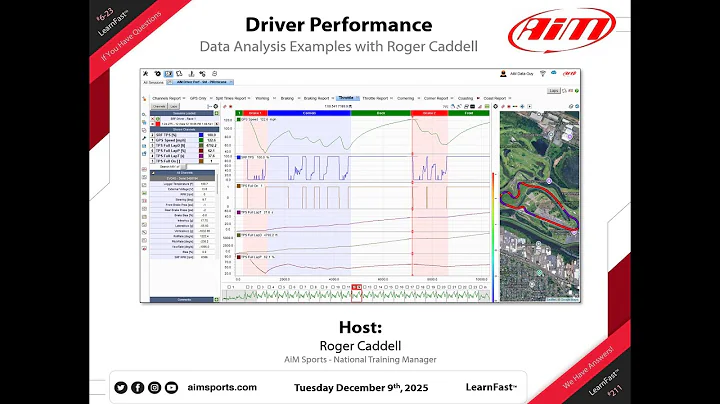Select the highlighted analysis view icon
Viewport: 720px width, 404px height.
[x=169, y=73]
